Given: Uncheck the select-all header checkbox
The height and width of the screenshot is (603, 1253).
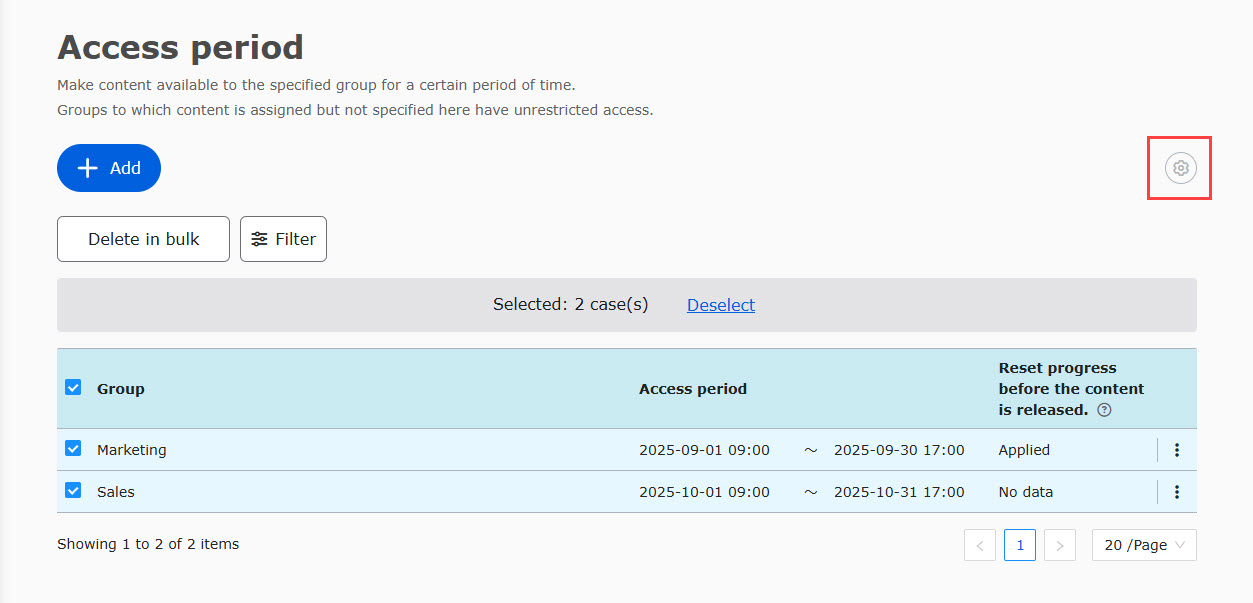Looking at the screenshot, I should click(73, 387).
